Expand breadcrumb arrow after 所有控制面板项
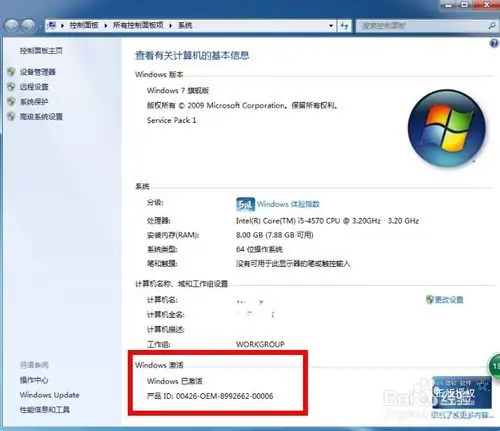The image size is (500, 431). (x=170, y=26)
